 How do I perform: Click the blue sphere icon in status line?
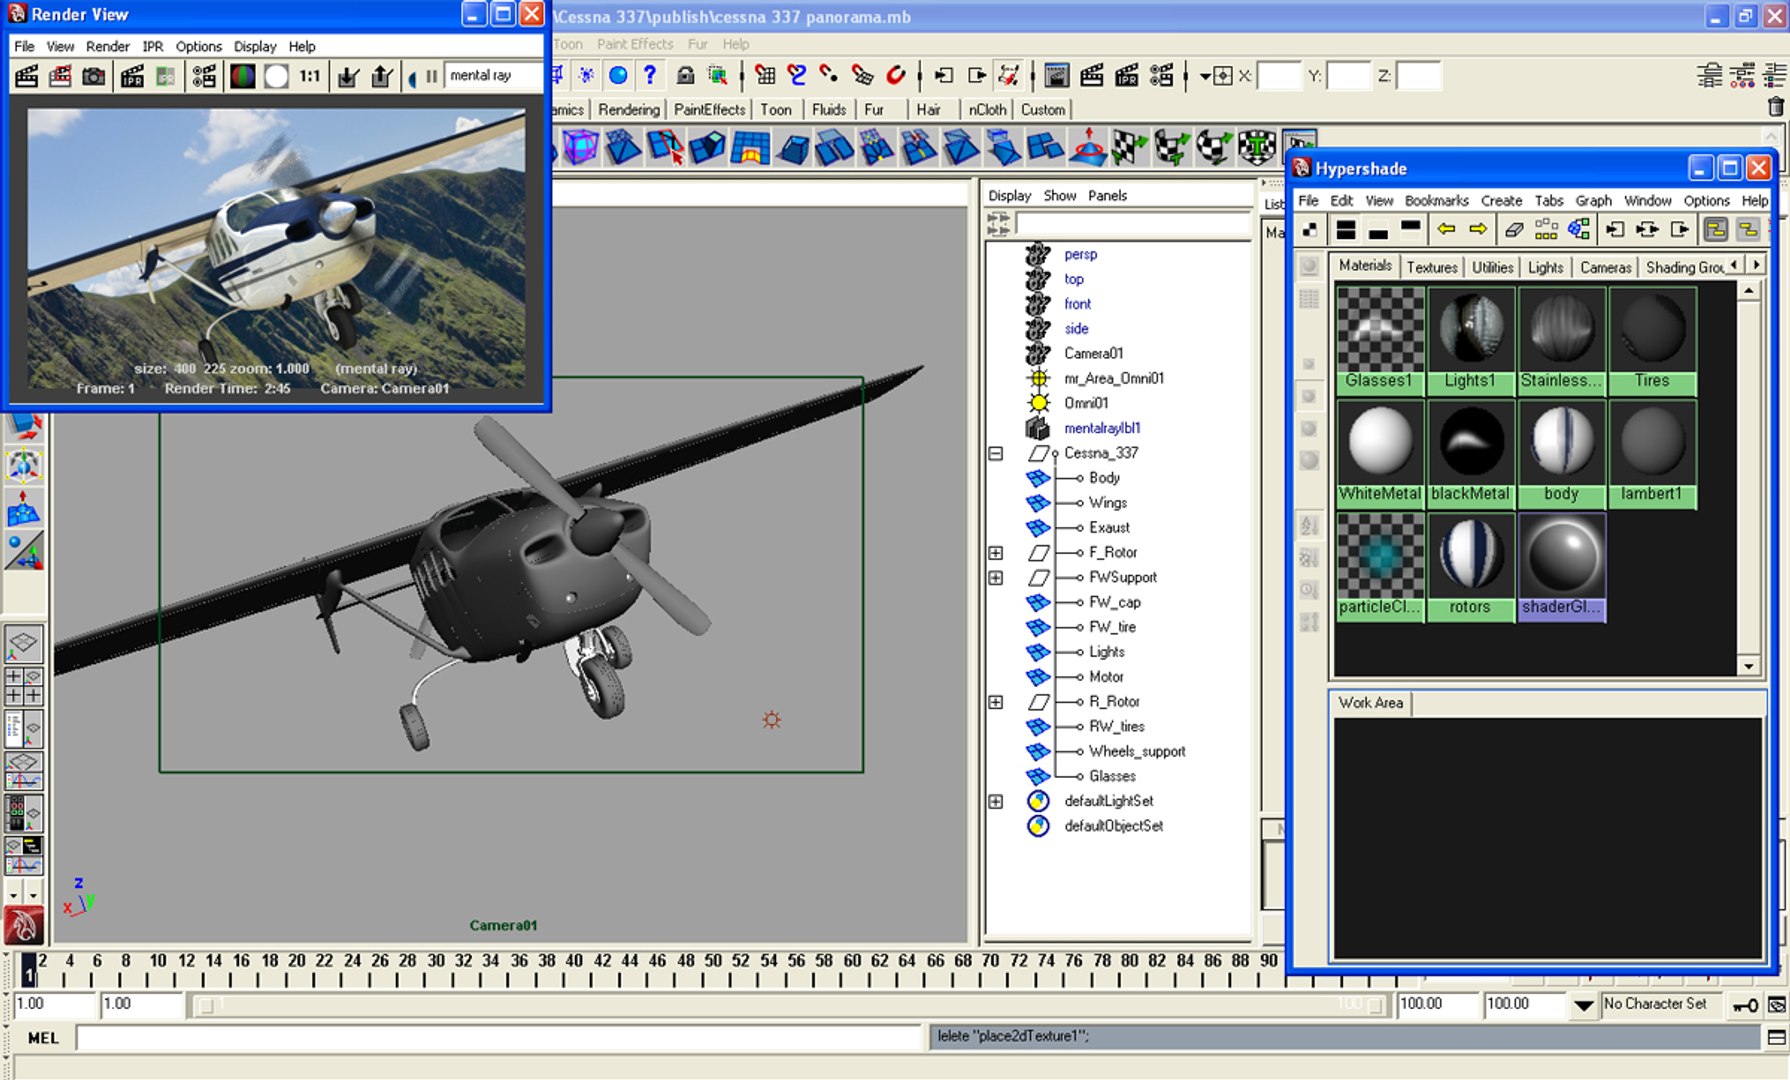point(618,75)
